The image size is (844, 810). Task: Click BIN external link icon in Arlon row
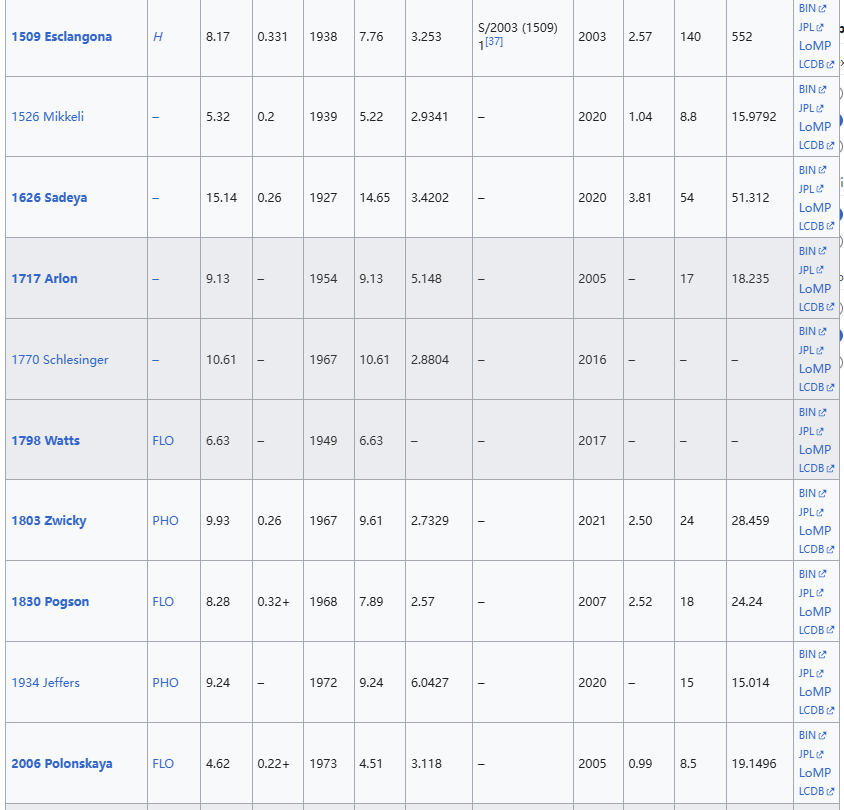point(822,251)
